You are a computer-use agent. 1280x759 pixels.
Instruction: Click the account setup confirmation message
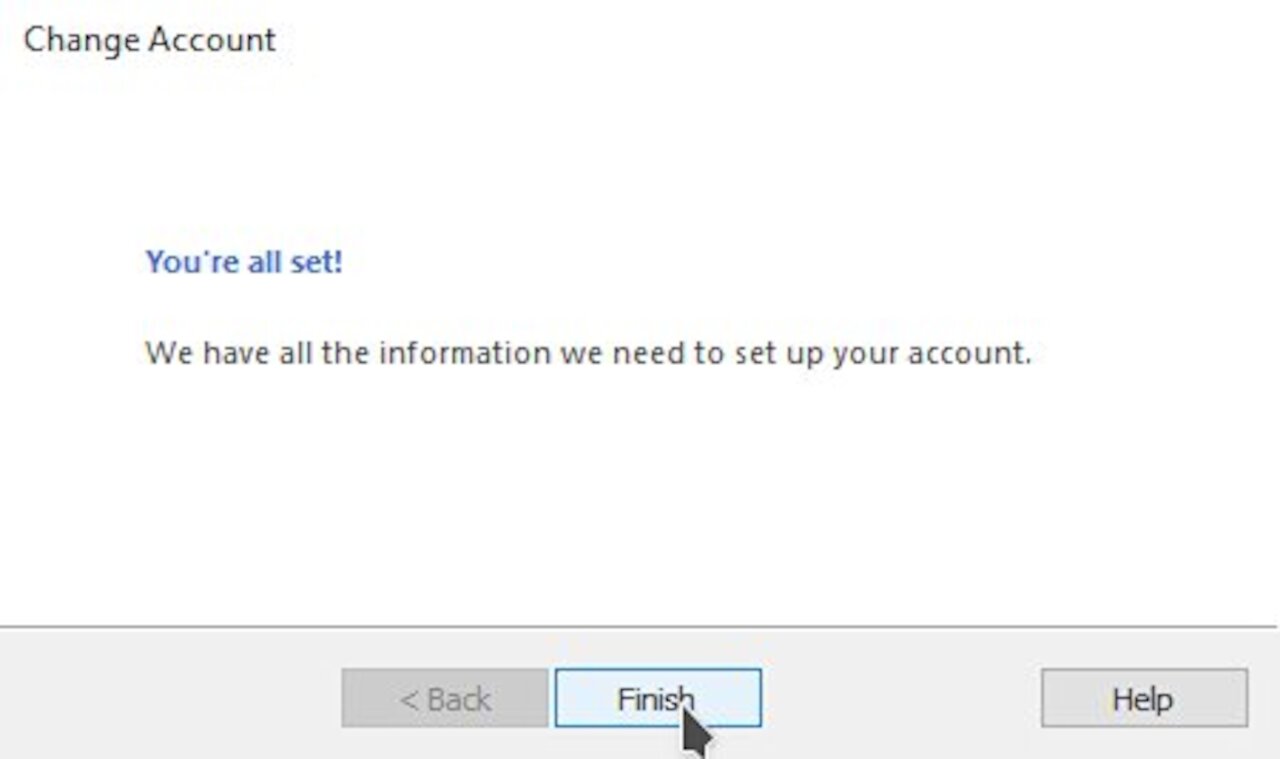tap(590, 353)
